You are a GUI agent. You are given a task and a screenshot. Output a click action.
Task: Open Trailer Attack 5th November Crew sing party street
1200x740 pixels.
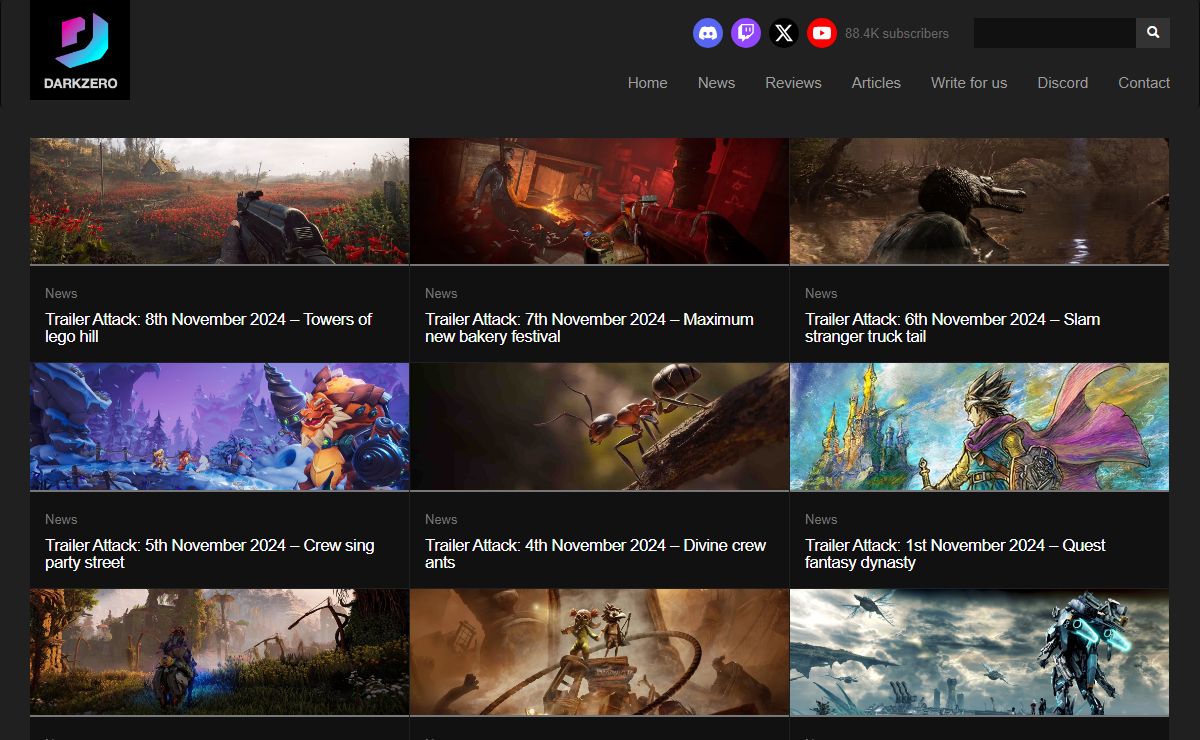pos(210,554)
